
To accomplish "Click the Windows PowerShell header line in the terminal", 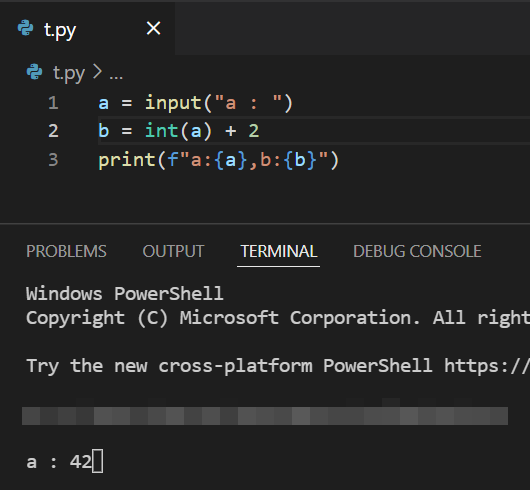I will 125,293.
